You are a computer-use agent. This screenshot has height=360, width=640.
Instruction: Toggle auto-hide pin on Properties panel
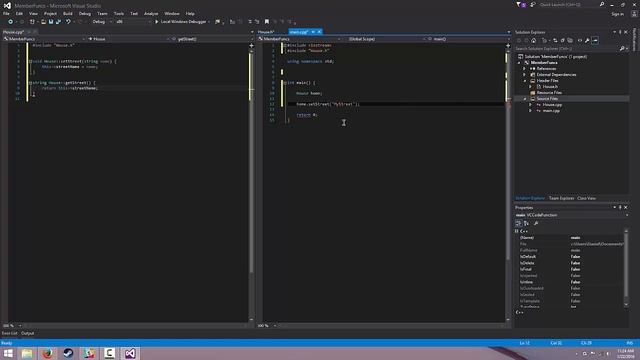tap(620, 207)
